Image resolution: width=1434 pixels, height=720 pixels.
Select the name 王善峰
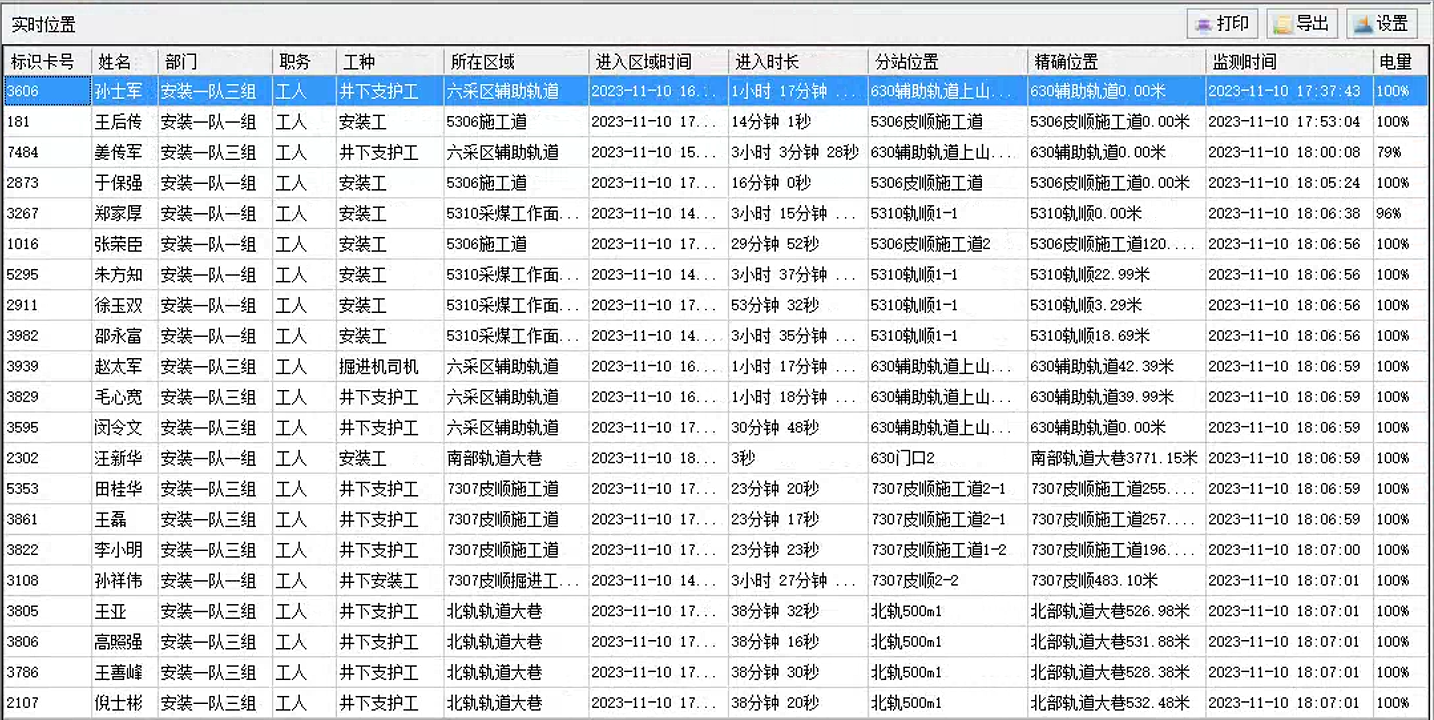[118, 673]
